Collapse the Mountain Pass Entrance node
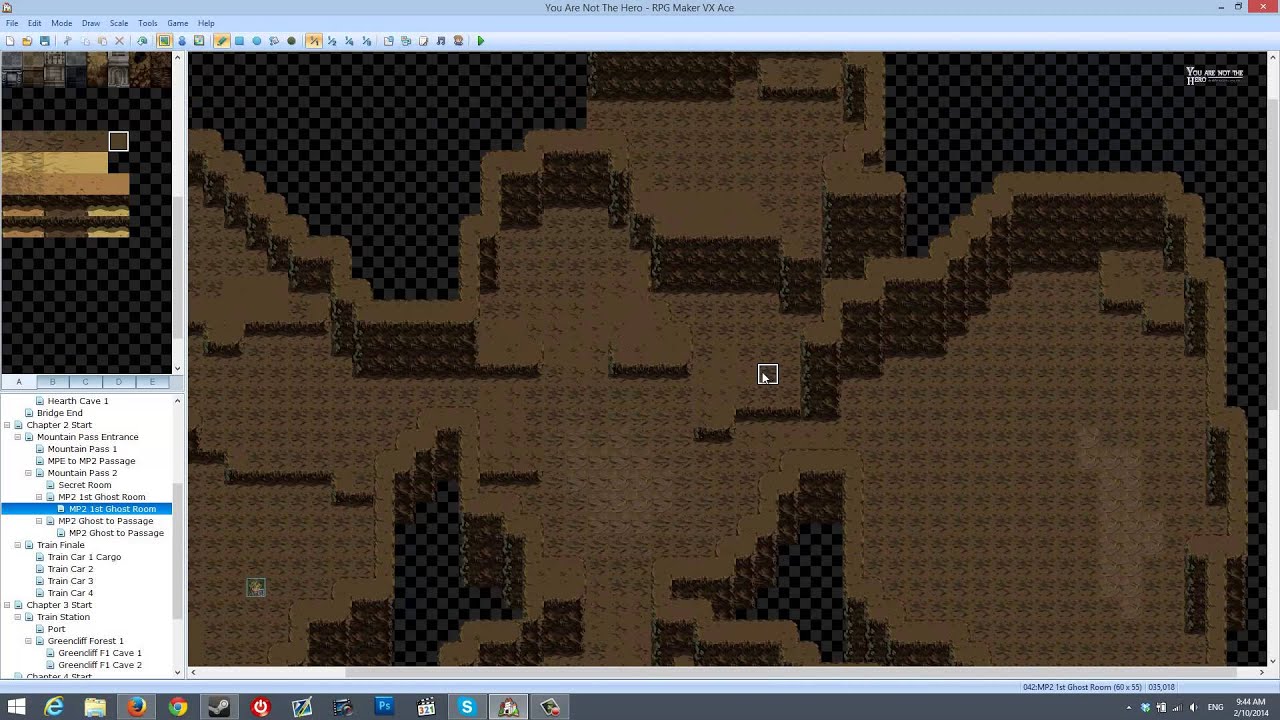This screenshot has width=1280, height=720. (x=18, y=437)
